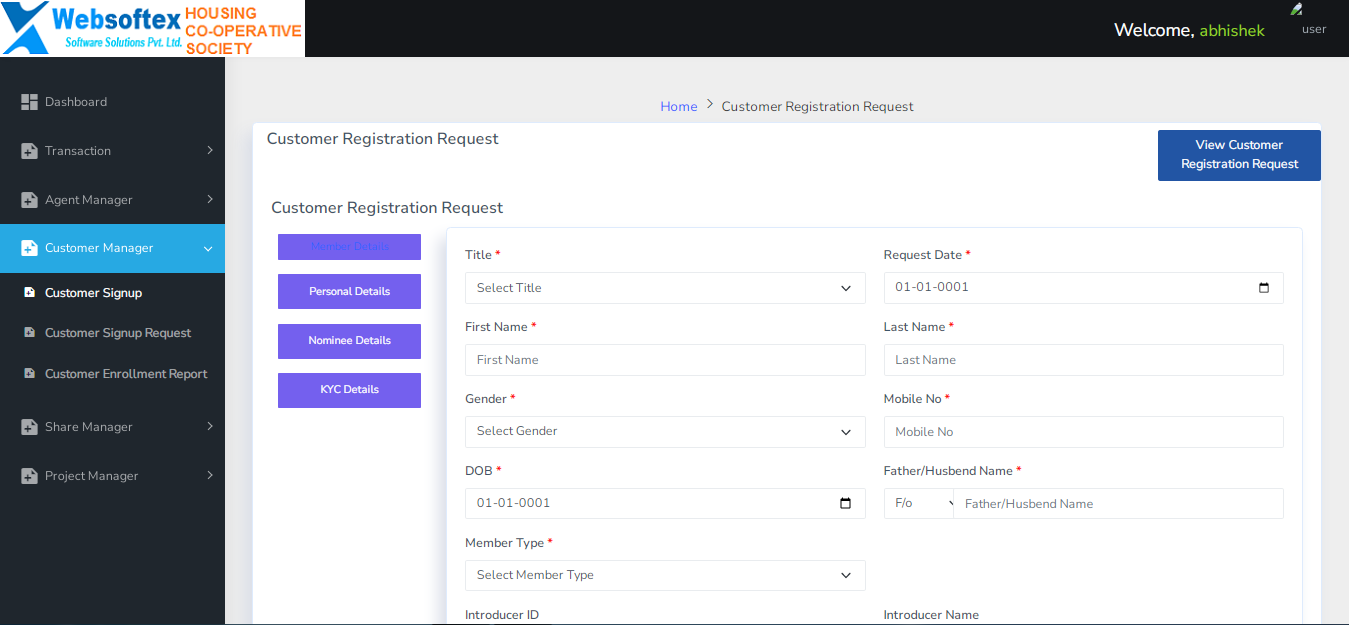Switch to Personal Details tab
This screenshot has height=625, width=1349.
pos(349,292)
